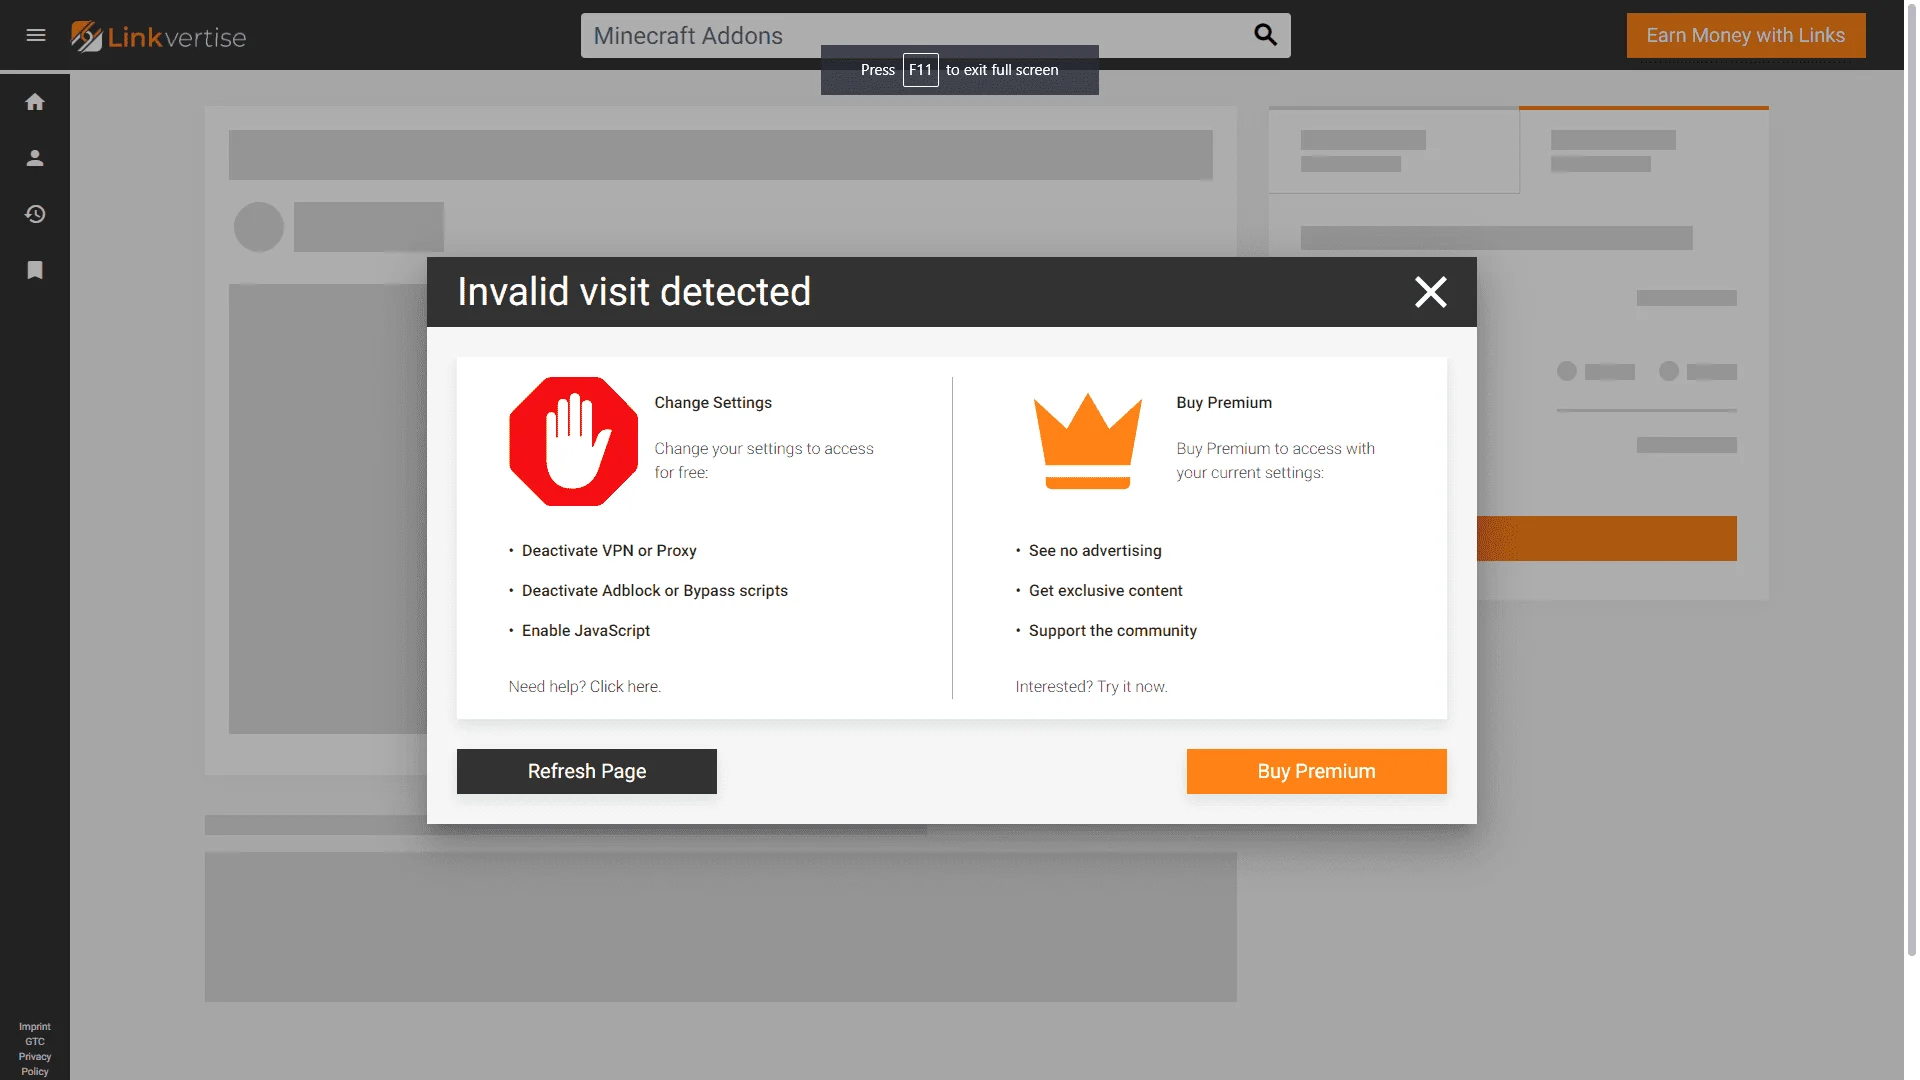Viewport: 1920px width, 1080px height.
Task: Click the page's vertical scrollbar
Action: [x=1912, y=480]
